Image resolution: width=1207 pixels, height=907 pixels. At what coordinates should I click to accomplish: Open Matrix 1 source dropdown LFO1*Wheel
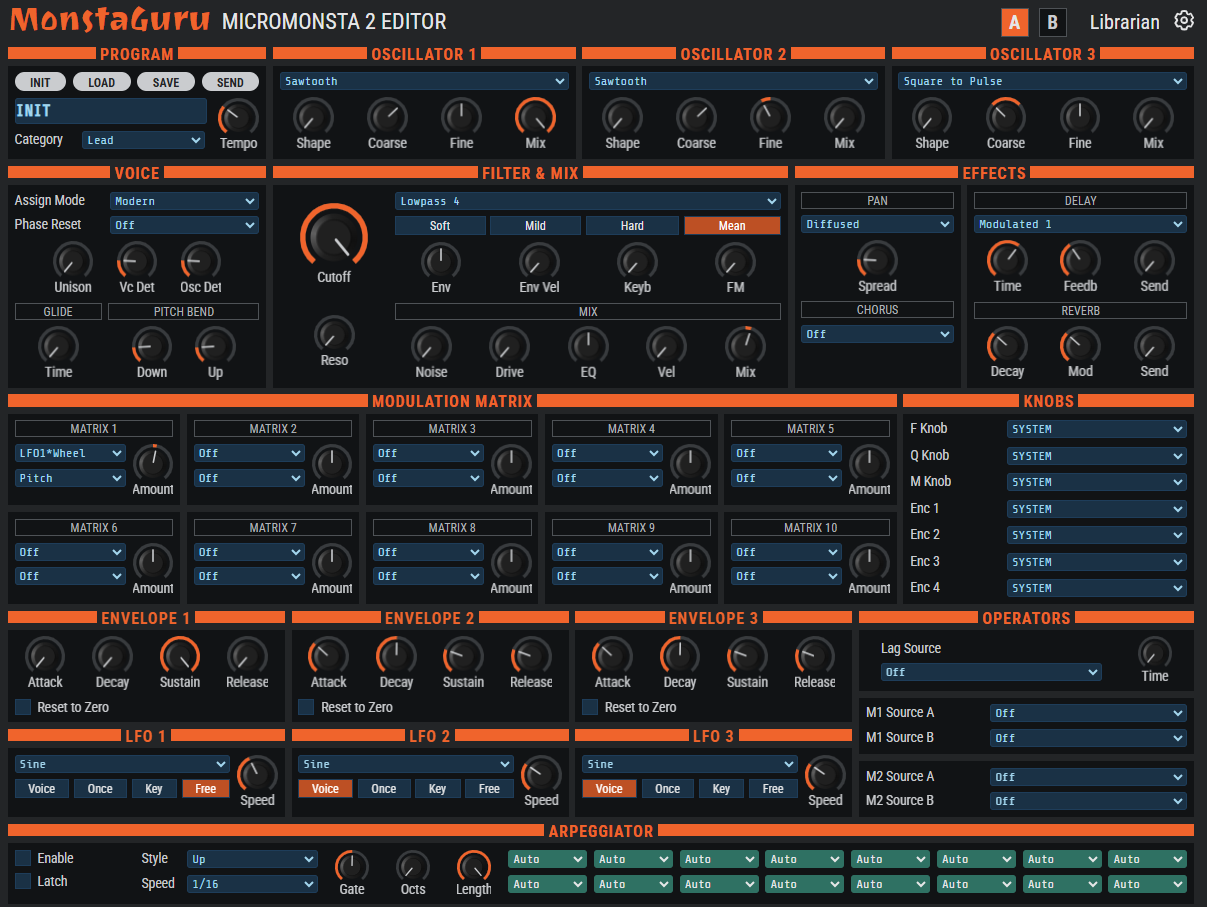(70, 453)
